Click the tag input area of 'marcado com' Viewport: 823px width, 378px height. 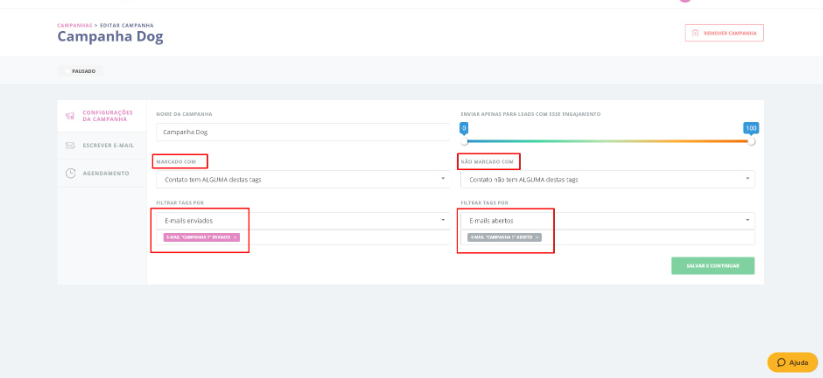point(303,237)
